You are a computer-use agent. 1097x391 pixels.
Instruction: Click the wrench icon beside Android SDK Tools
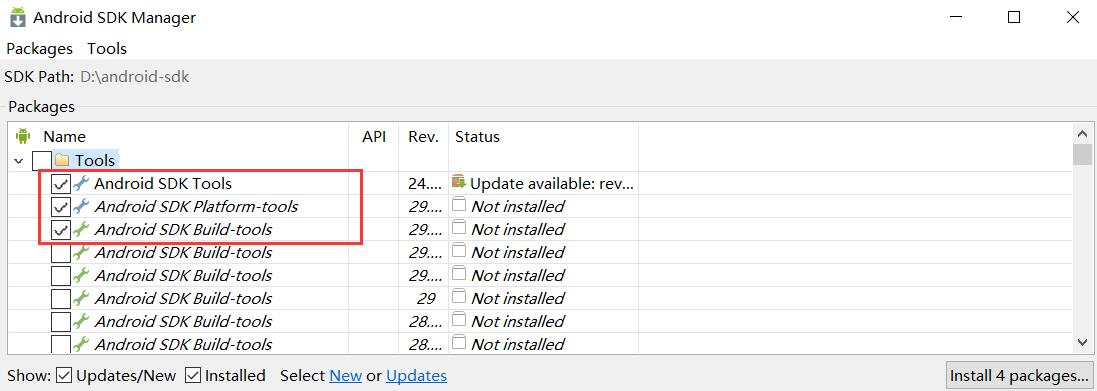click(81, 183)
